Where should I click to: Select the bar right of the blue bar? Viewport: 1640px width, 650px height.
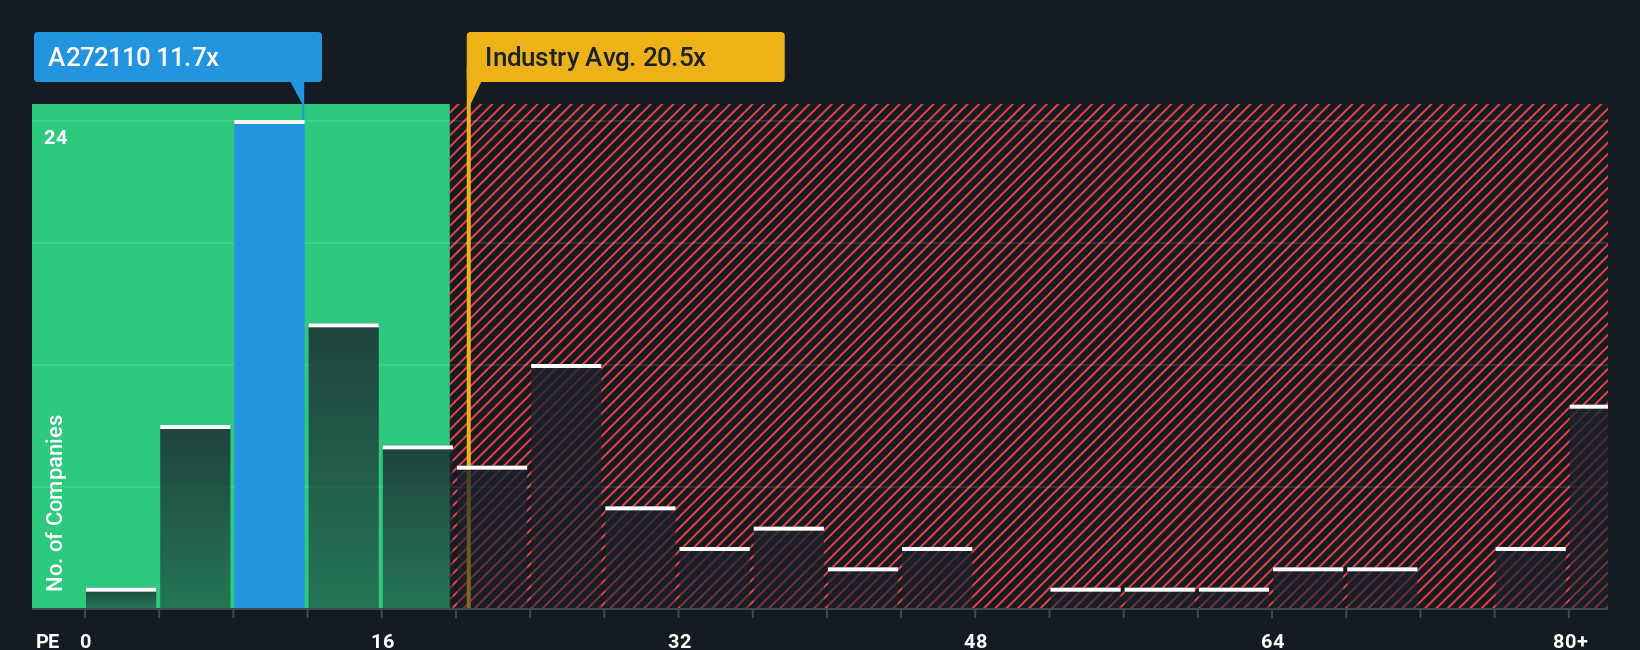click(343, 466)
